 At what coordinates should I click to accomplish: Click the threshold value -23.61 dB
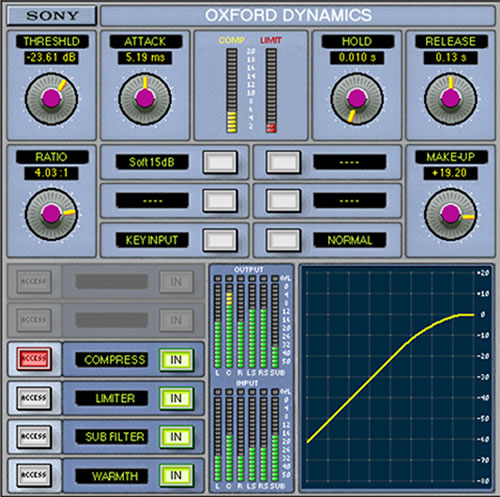(x=51, y=58)
